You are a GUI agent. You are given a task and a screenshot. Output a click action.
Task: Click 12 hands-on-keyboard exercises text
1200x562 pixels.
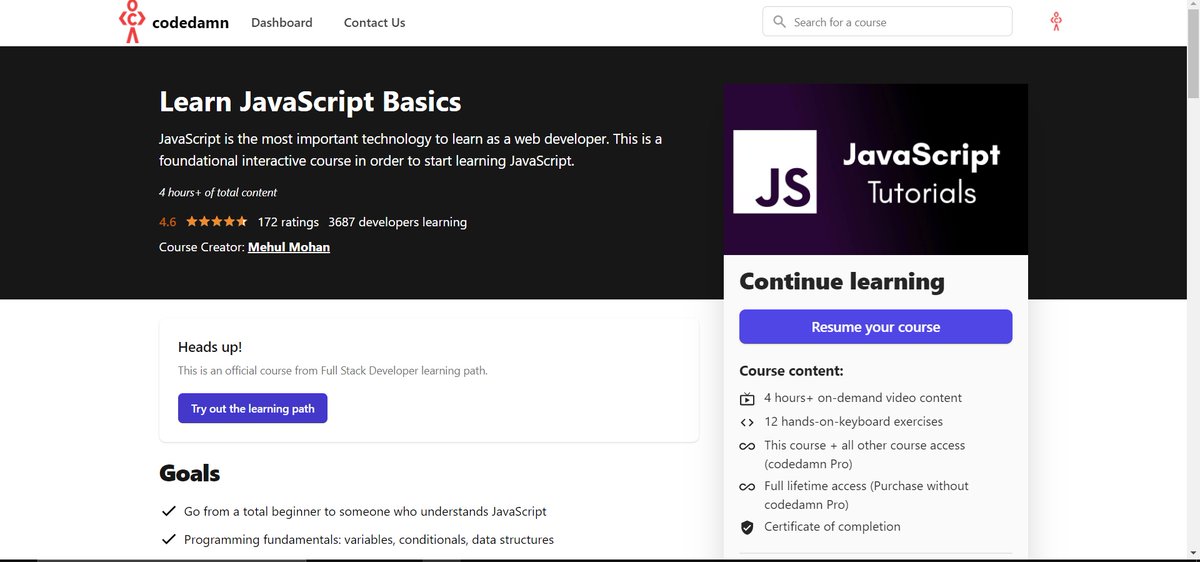[853, 422]
